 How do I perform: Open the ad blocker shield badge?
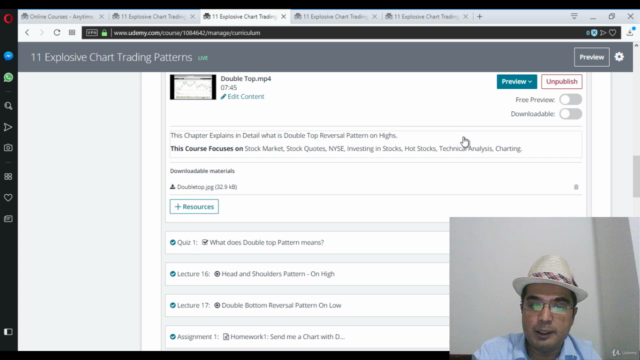pyautogui.click(x=593, y=33)
